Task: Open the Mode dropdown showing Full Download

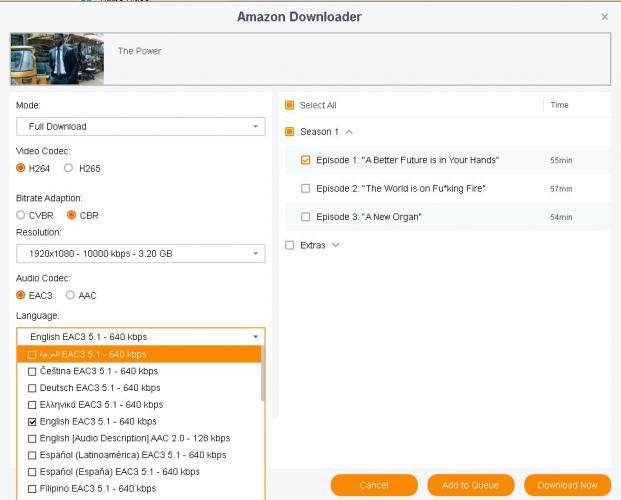Action: click(141, 126)
